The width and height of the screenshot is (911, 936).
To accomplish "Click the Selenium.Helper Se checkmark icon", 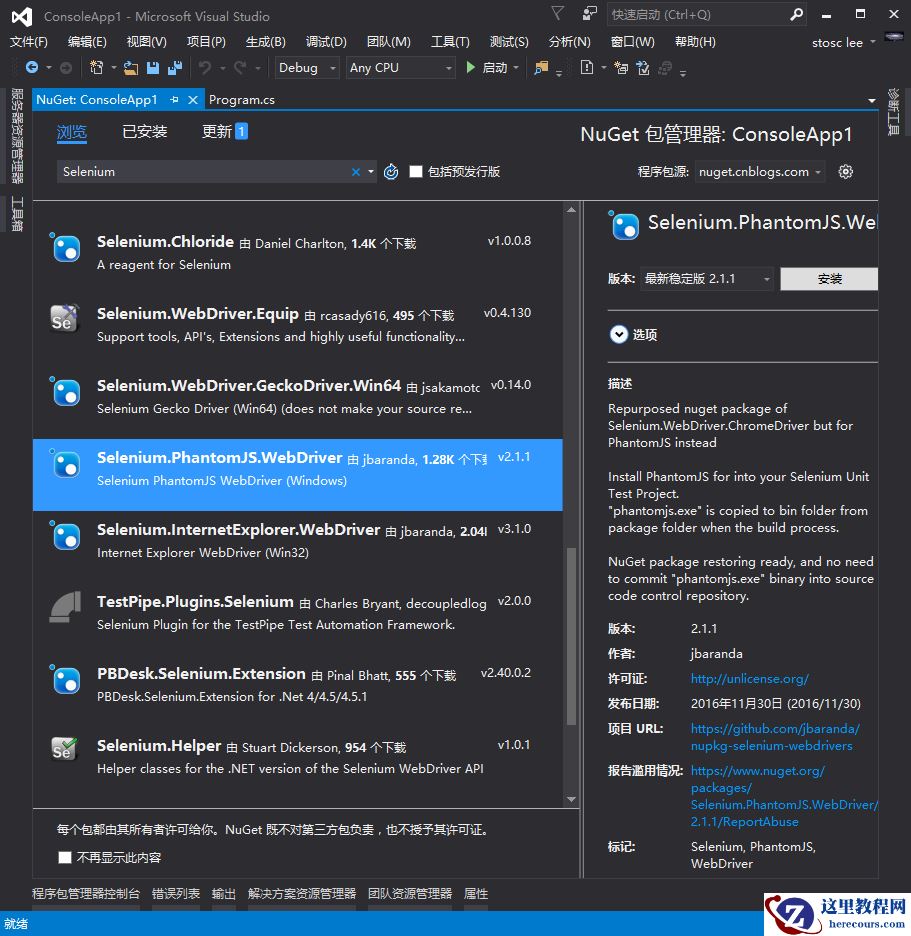I will click(x=64, y=749).
